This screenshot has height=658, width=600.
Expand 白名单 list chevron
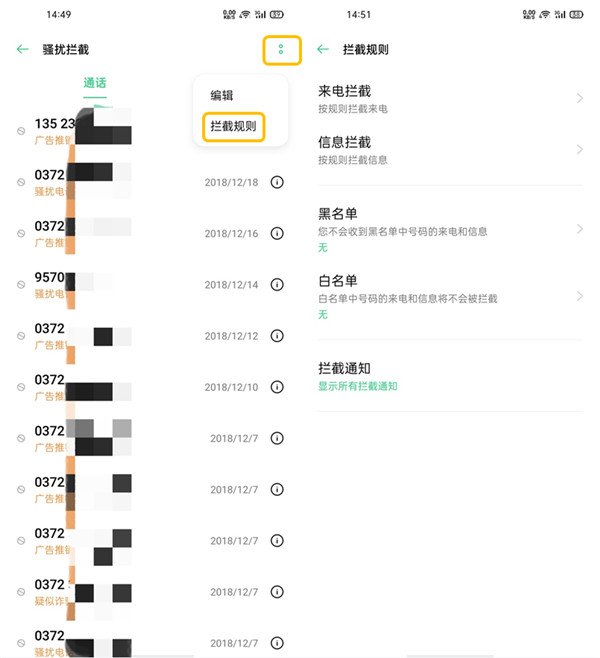580,296
